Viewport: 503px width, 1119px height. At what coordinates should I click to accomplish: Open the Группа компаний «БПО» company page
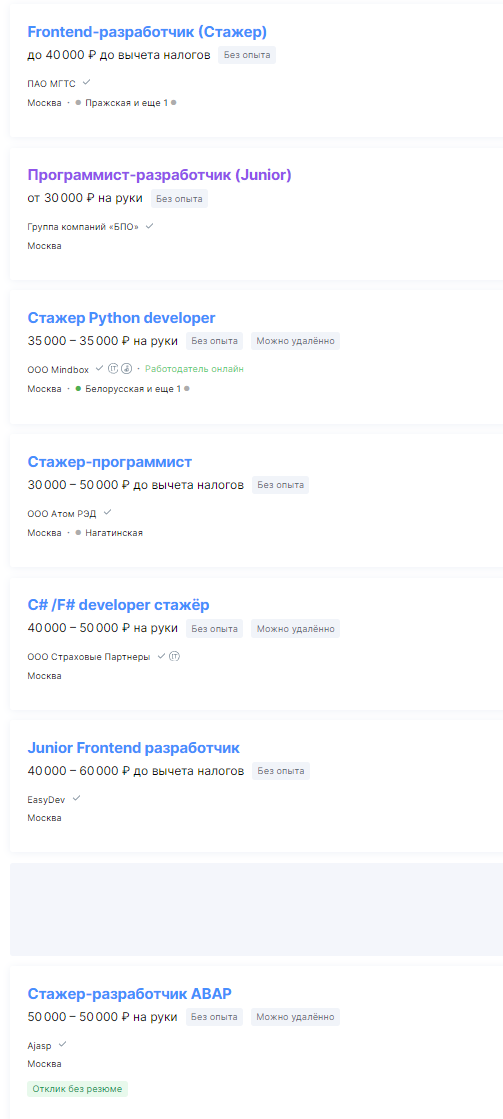click(x=83, y=227)
